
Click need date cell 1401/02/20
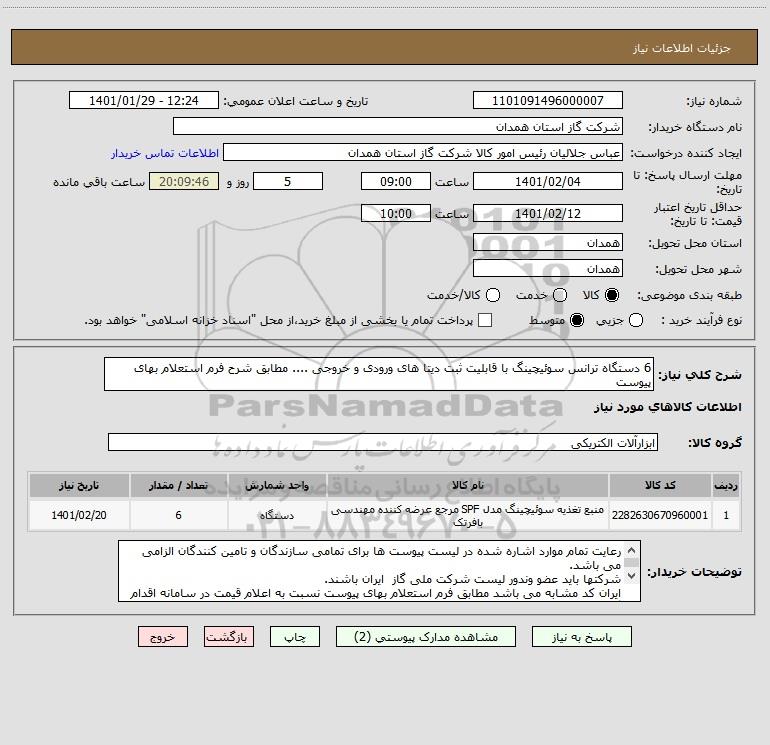click(x=79, y=515)
